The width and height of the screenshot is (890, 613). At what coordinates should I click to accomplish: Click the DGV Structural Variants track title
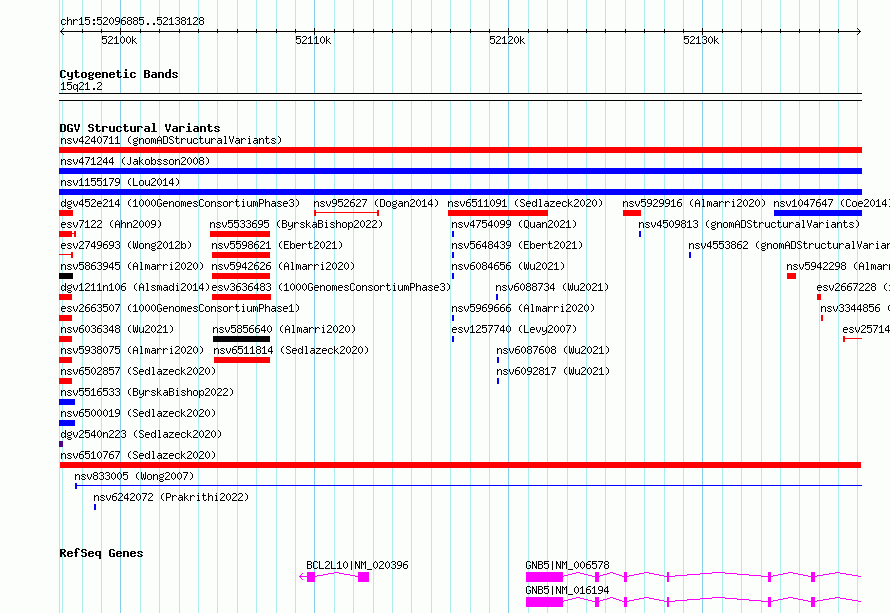(x=140, y=128)
